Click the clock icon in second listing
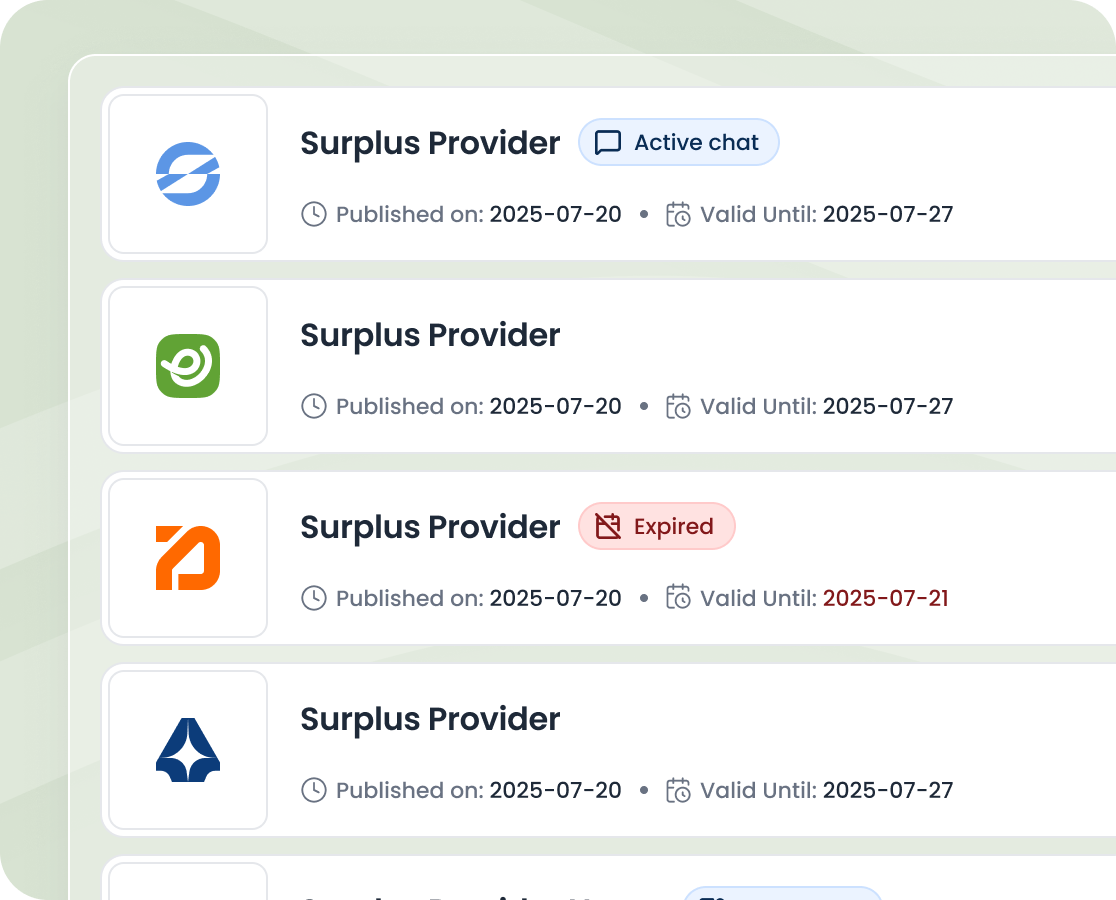The height and width of the screenshot is (900, 1116). (314, 406)
